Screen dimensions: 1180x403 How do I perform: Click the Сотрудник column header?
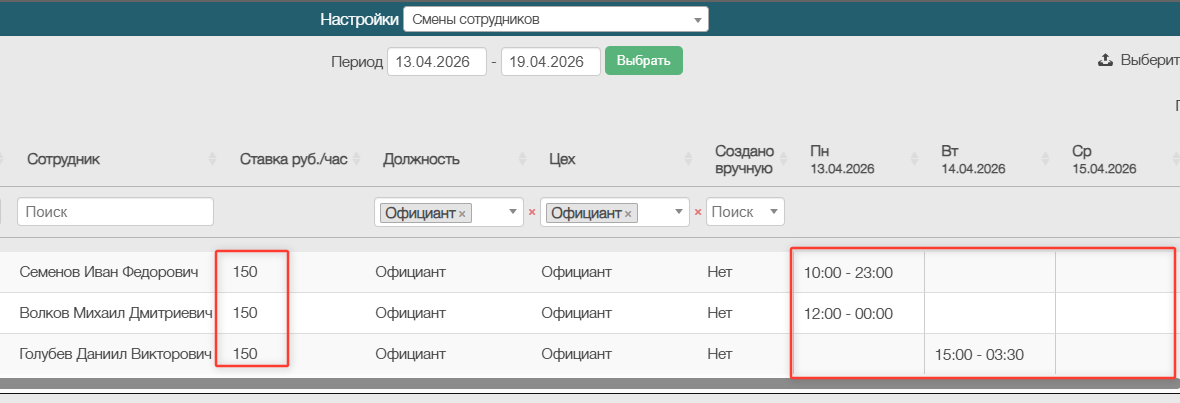coord(63,159)
